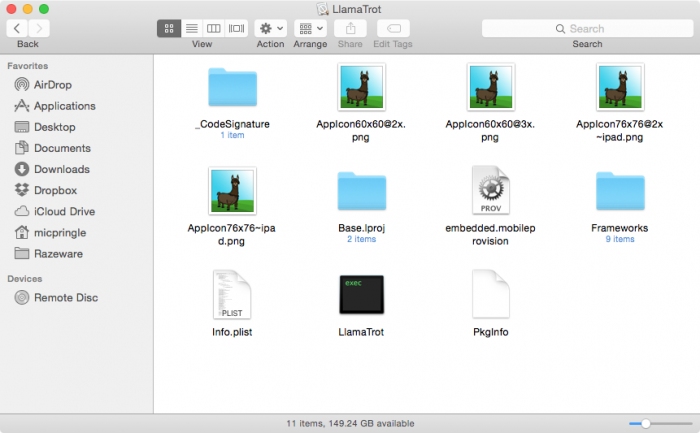Viewport: 700px width, 433px height.
Task: Click the LlamaTrot title bar proxy icon
Action: [x=322, y=9]
